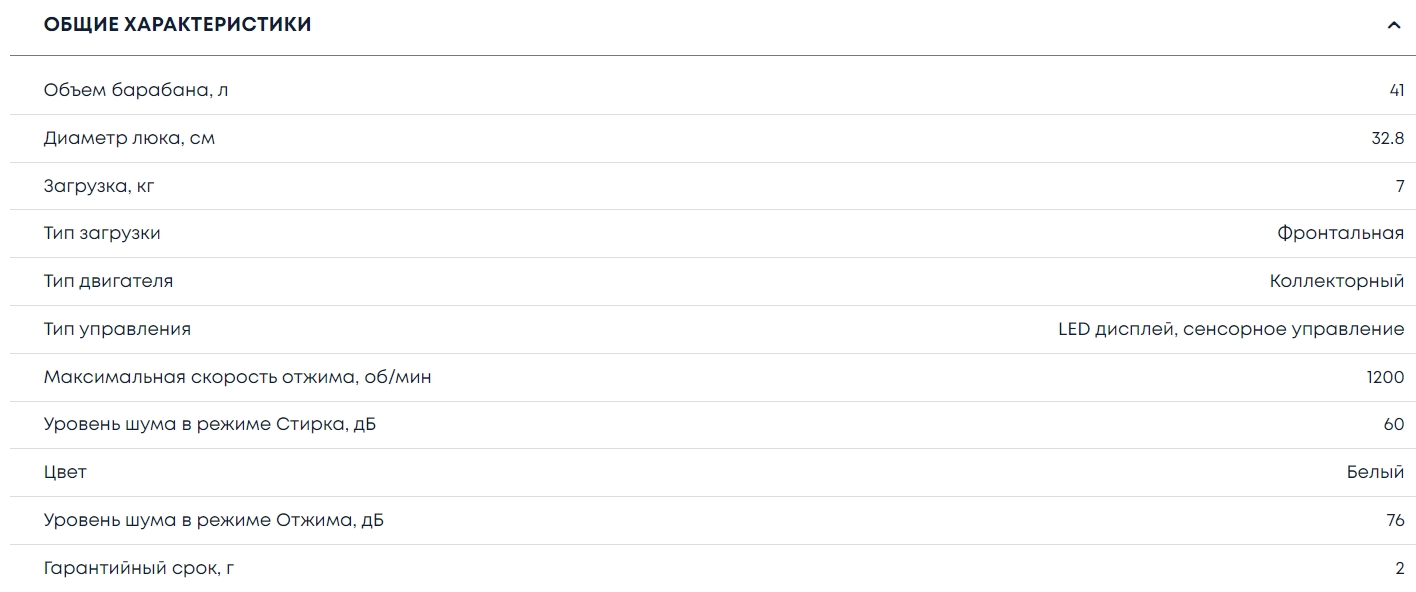Click the Объем барабана, л label
Image resolution: width=1416 pixels, height=592 pixels.
136,90
